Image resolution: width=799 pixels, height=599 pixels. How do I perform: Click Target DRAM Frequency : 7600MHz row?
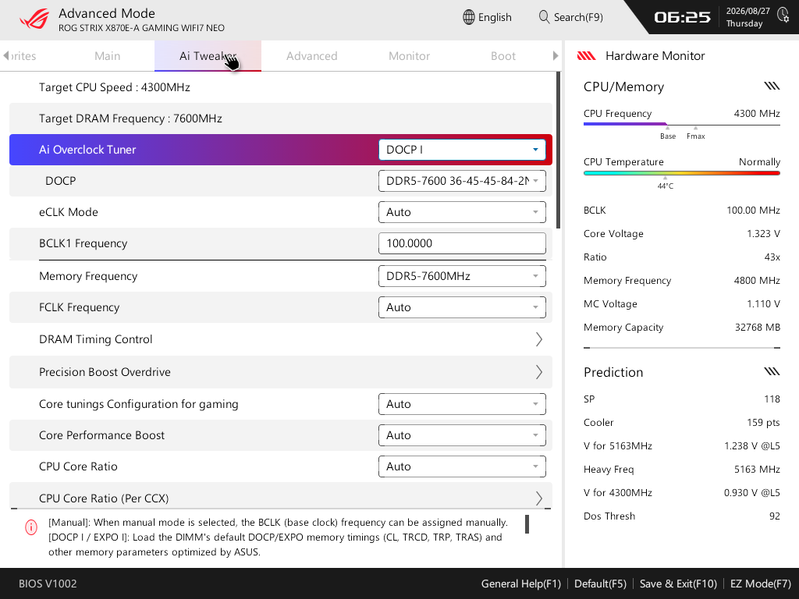280,118
